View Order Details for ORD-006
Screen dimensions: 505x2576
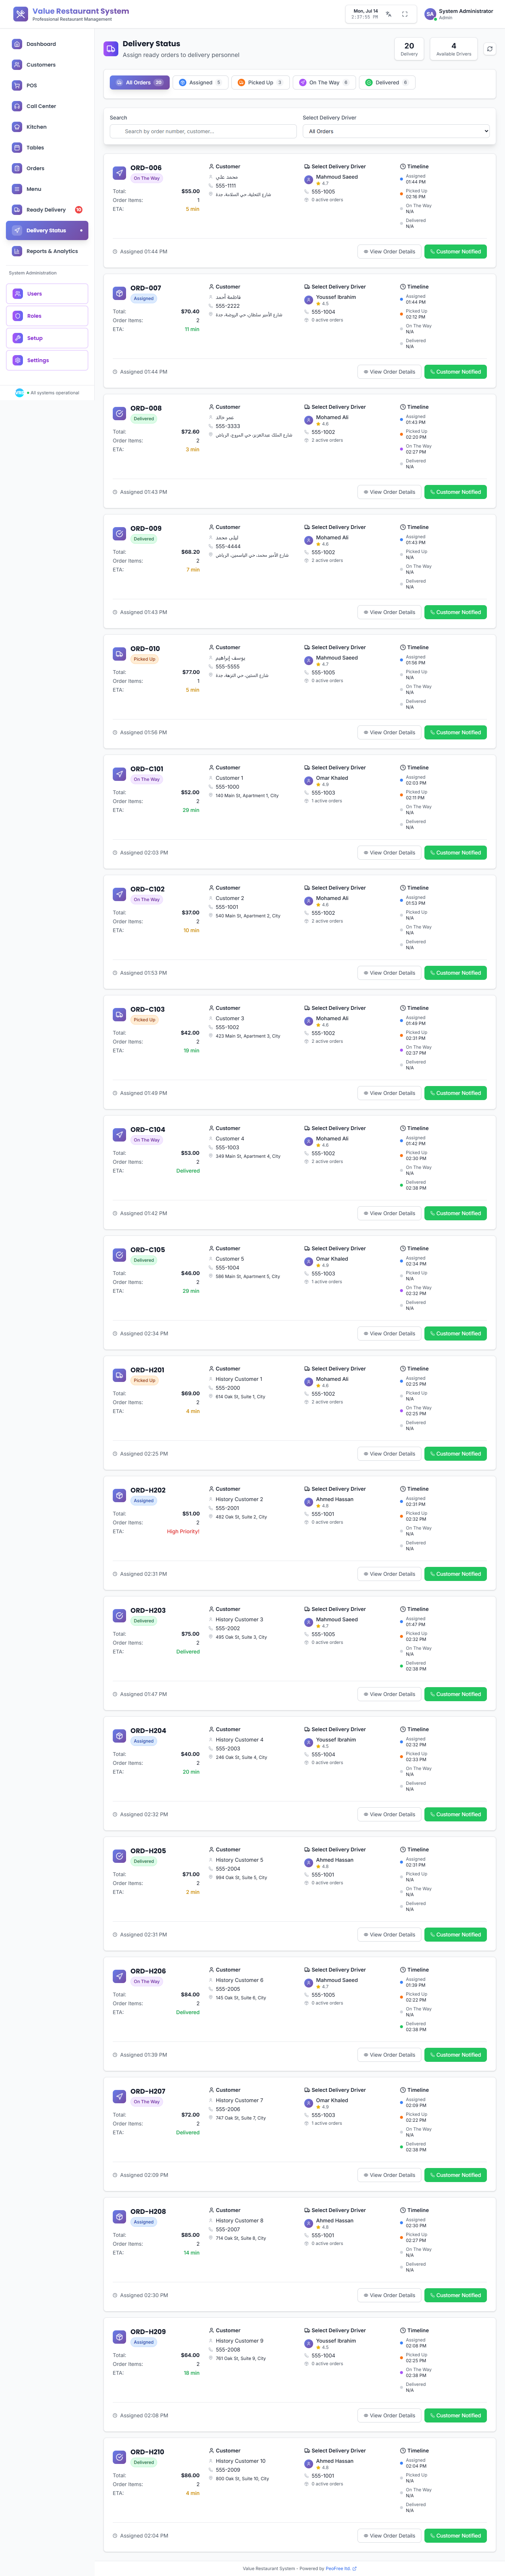coord(389,252)
